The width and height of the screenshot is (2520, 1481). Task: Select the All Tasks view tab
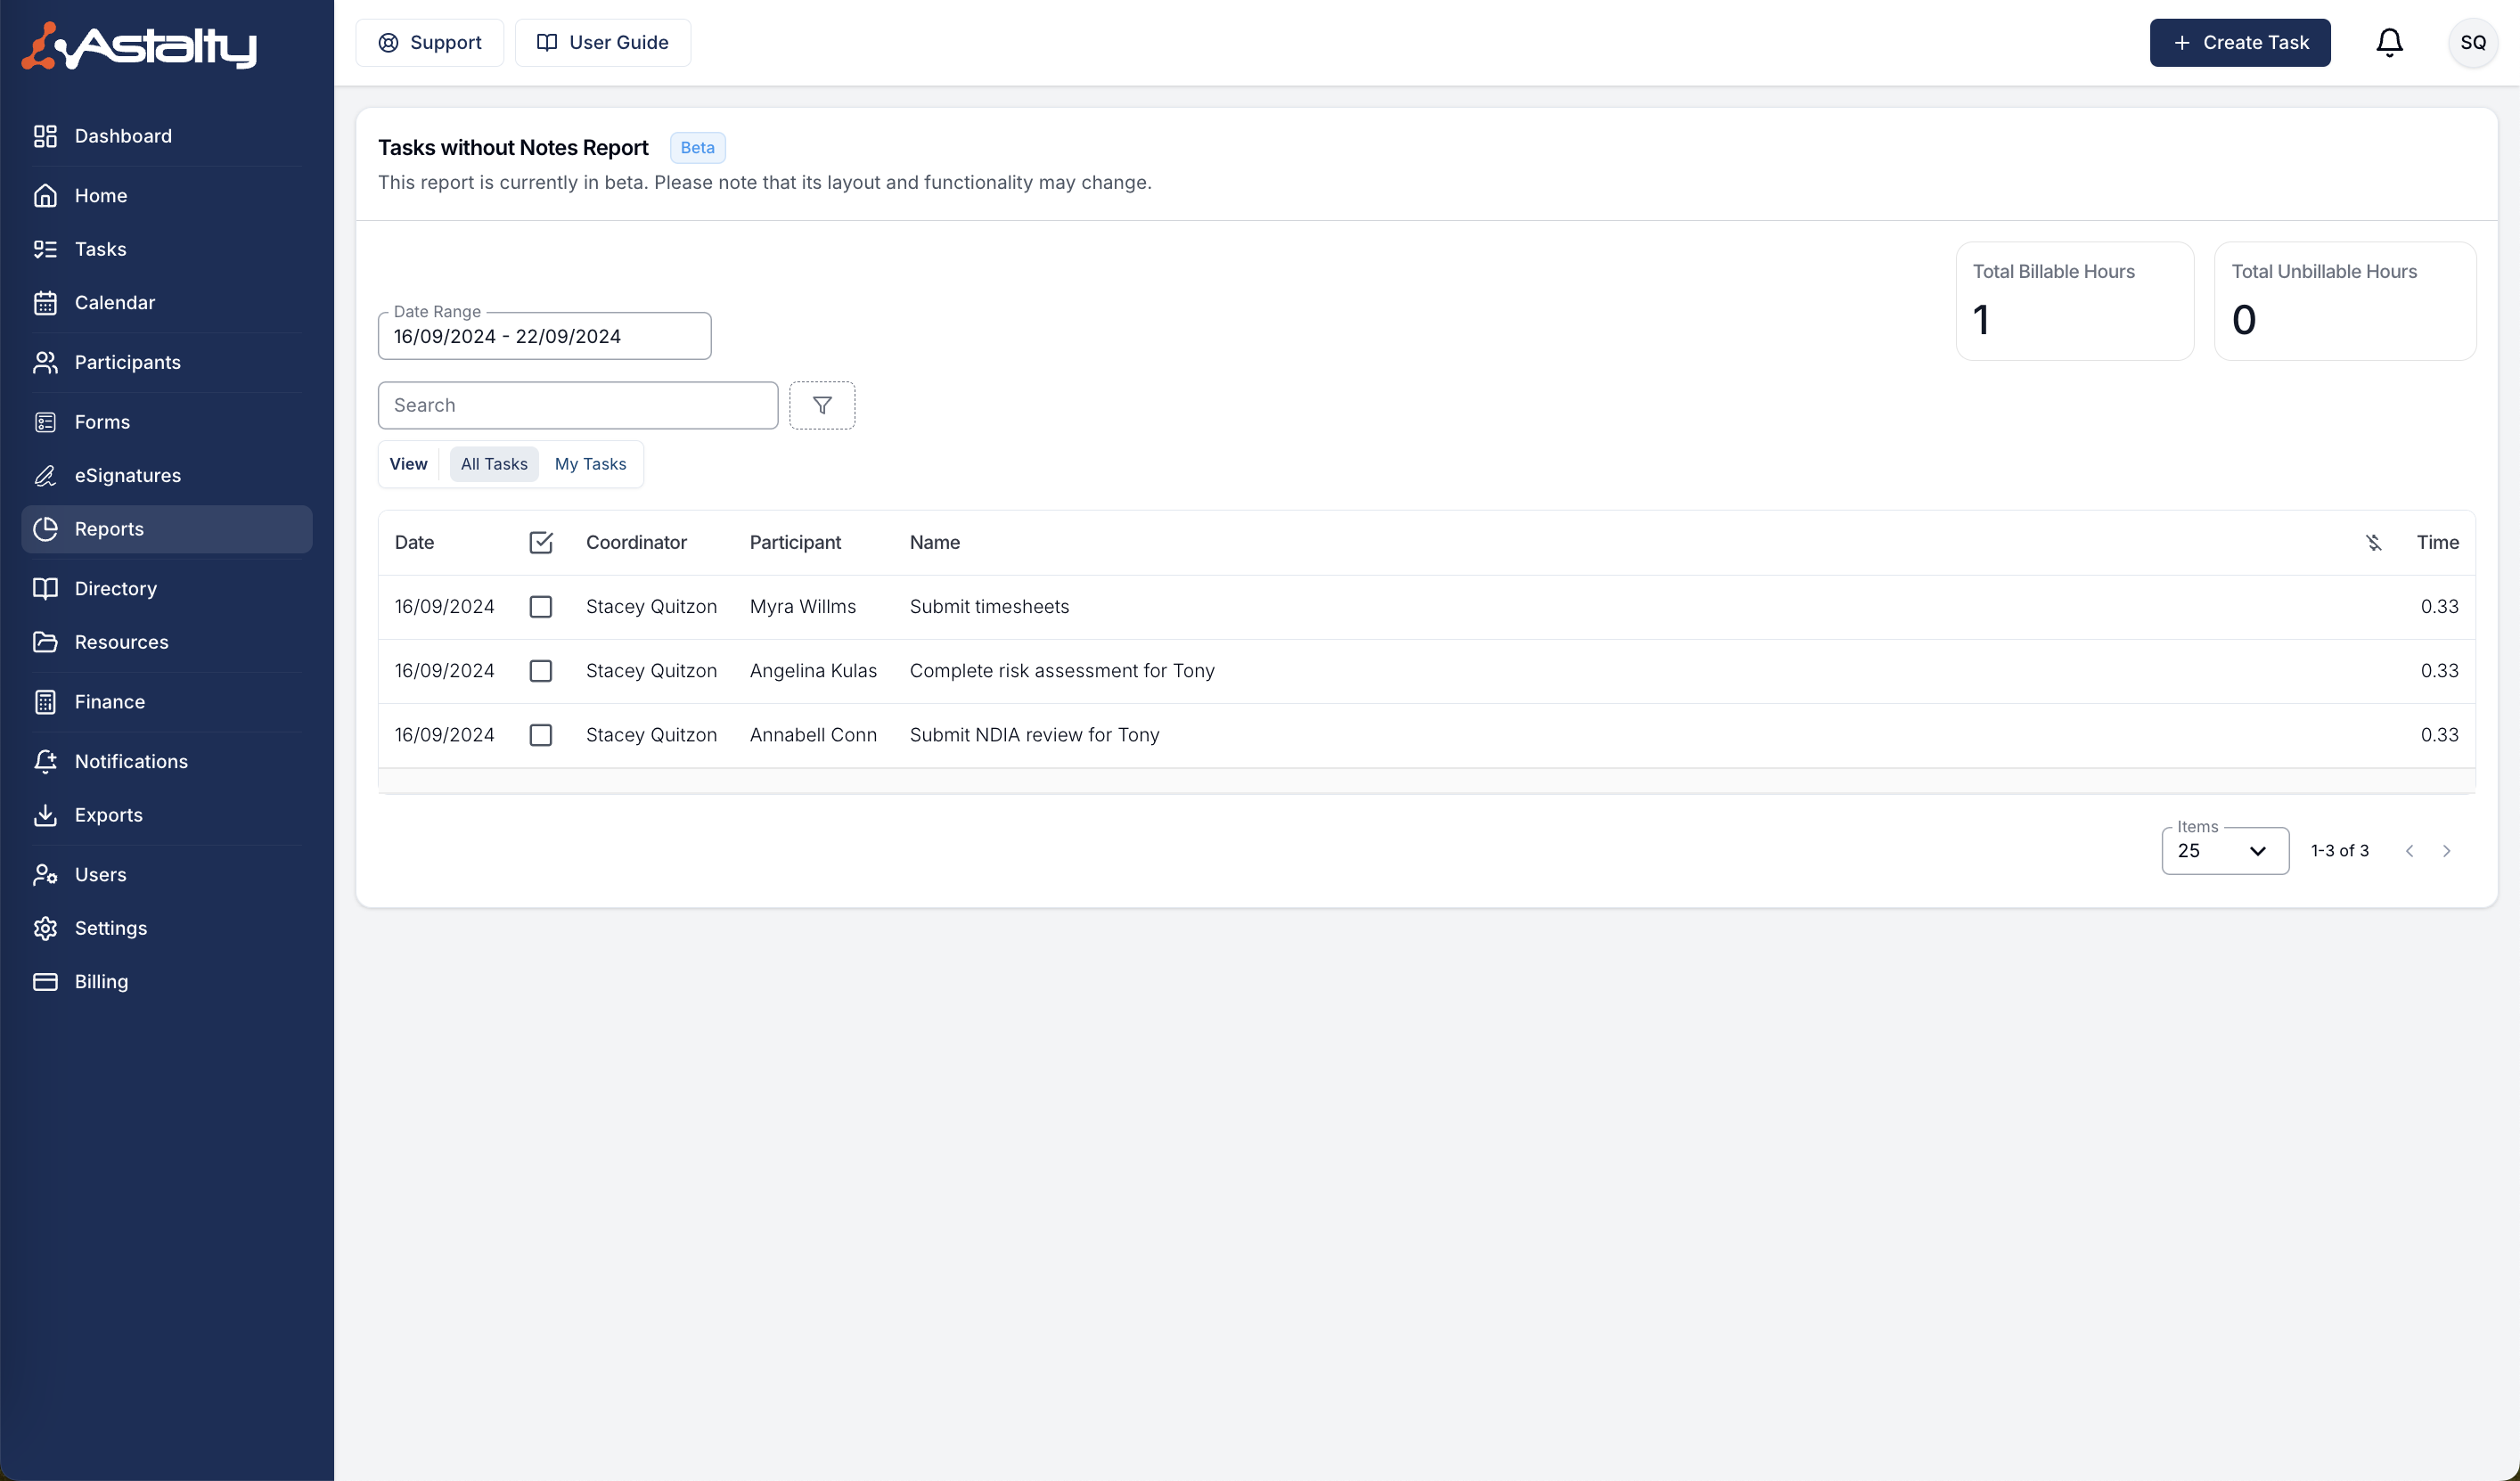pyautogui.click(x=494, y=464)
